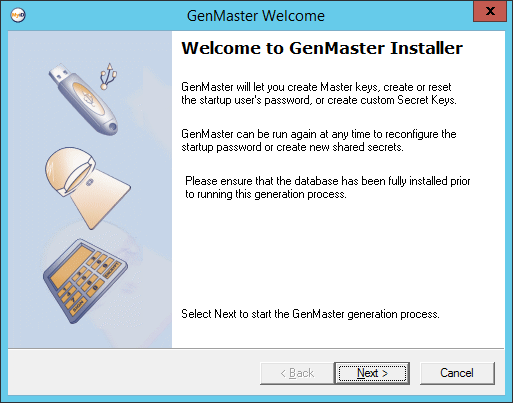
Task: Click the text about reconfiguring startup password
Action: click(x=319, y=140)
